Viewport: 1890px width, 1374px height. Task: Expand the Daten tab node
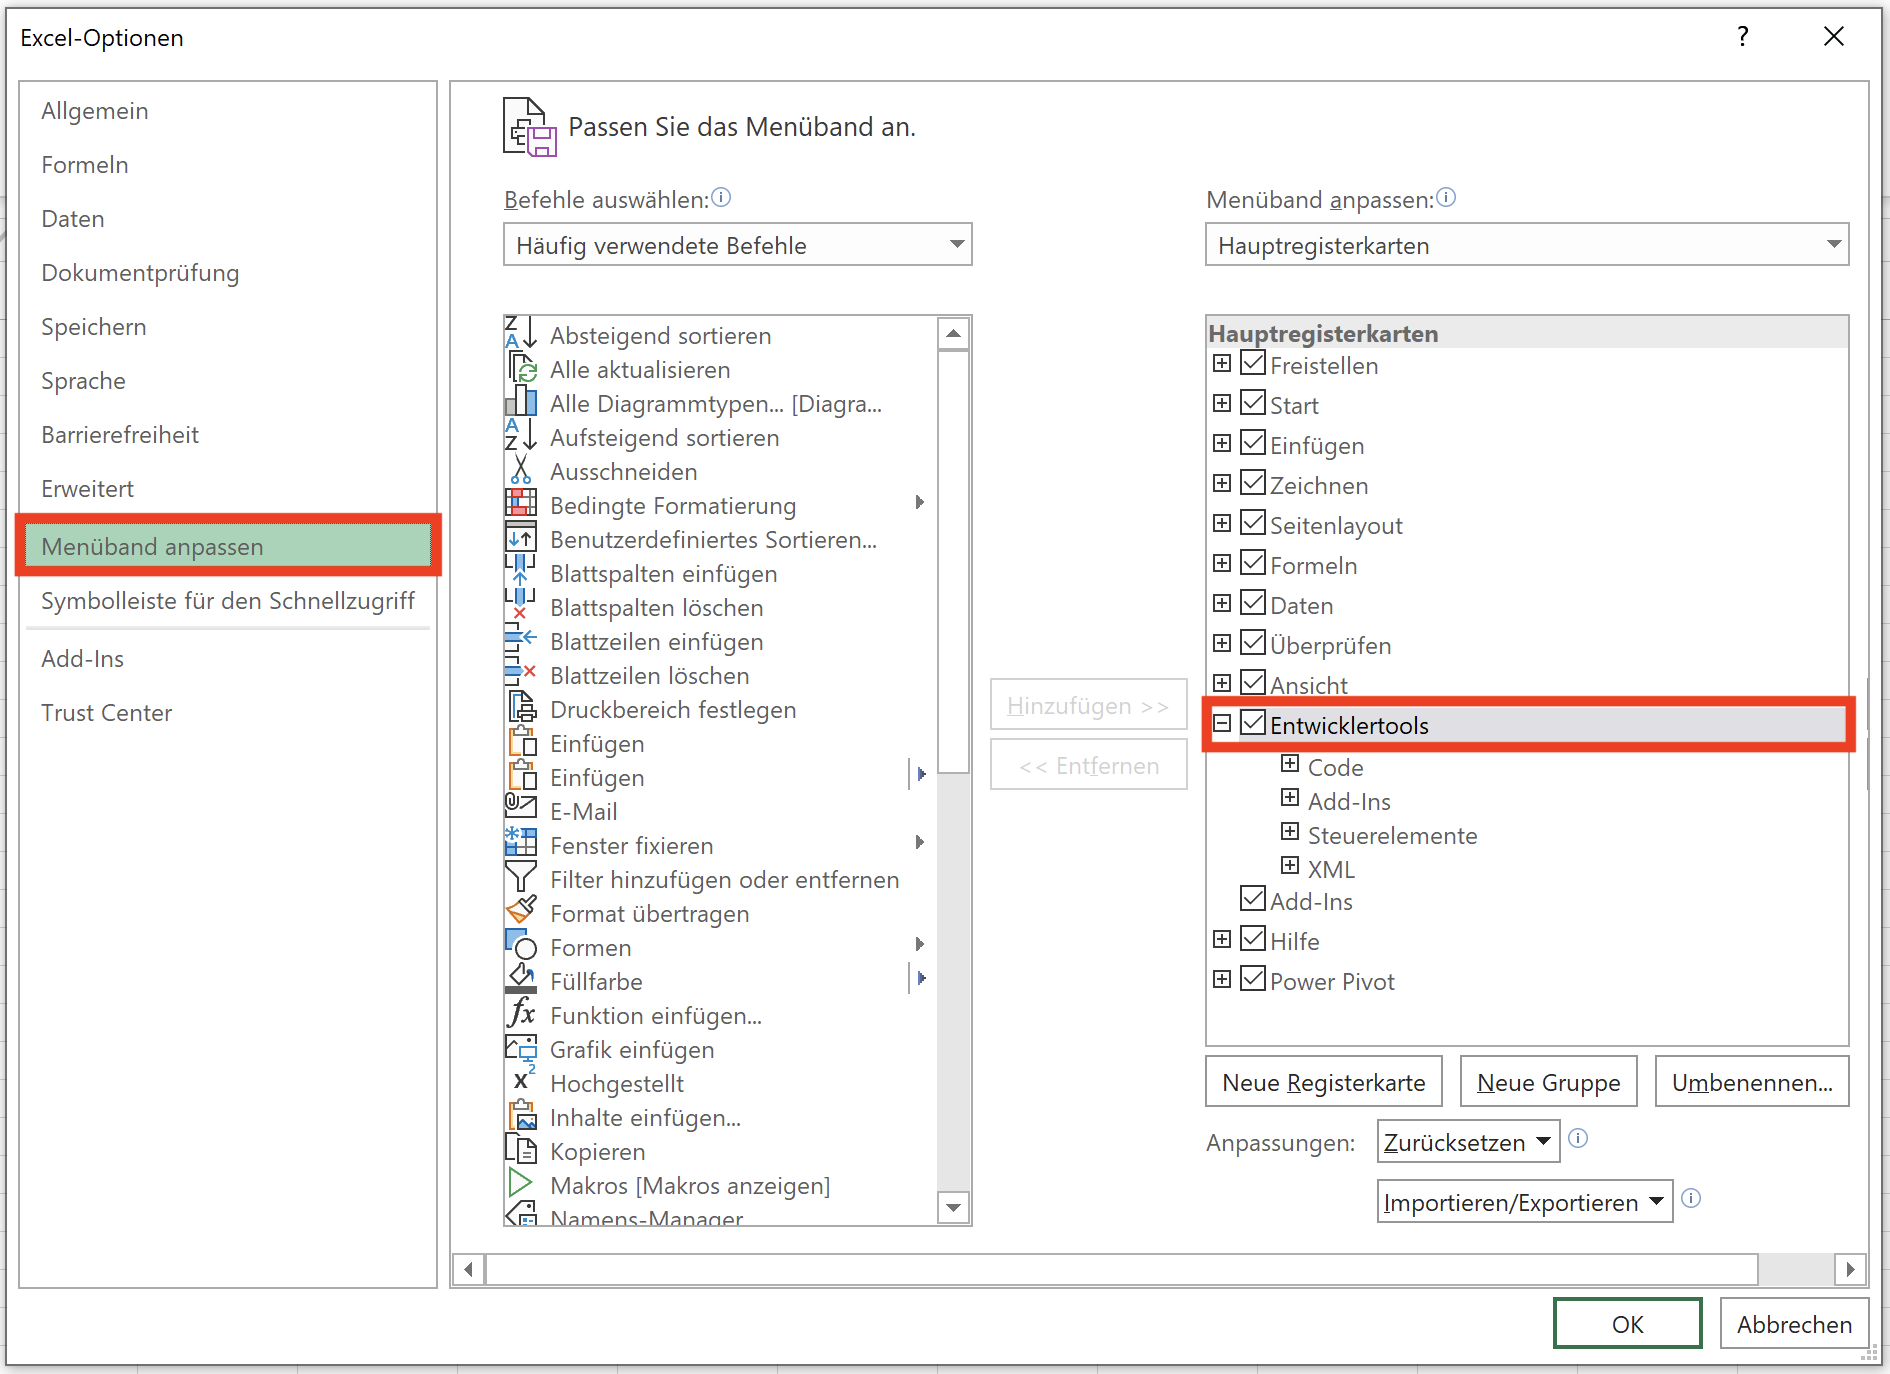click(1222, 603)
